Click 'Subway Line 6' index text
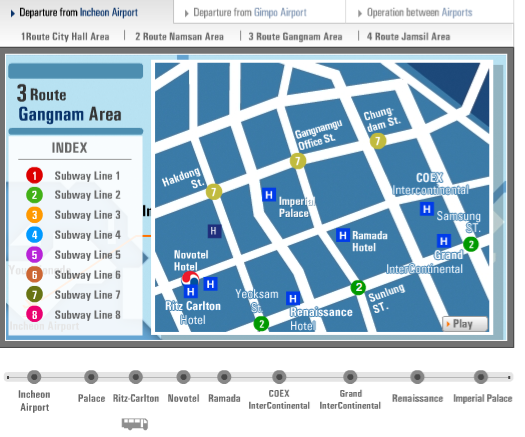The height and width of the screenshot is (437, 525). point(87,275)
